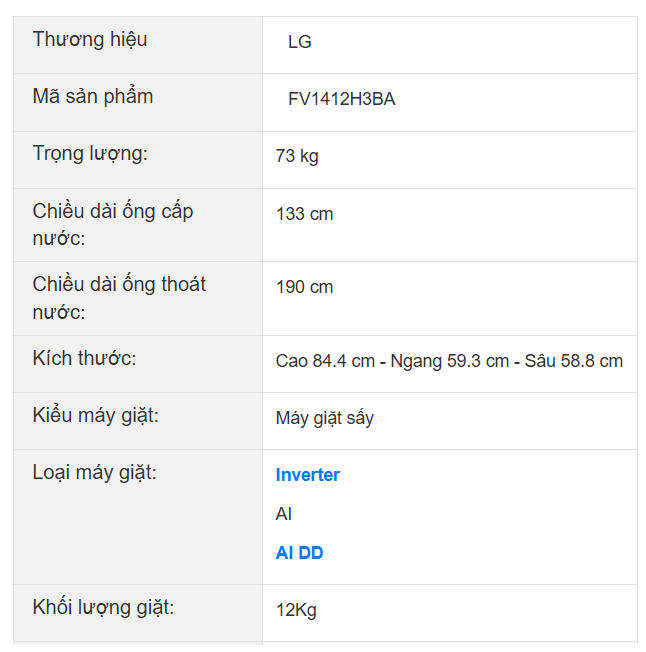Viewport: 646px width, 652px height.
Task: Click the 73 kg weight value
Action: tap(297, 156)
